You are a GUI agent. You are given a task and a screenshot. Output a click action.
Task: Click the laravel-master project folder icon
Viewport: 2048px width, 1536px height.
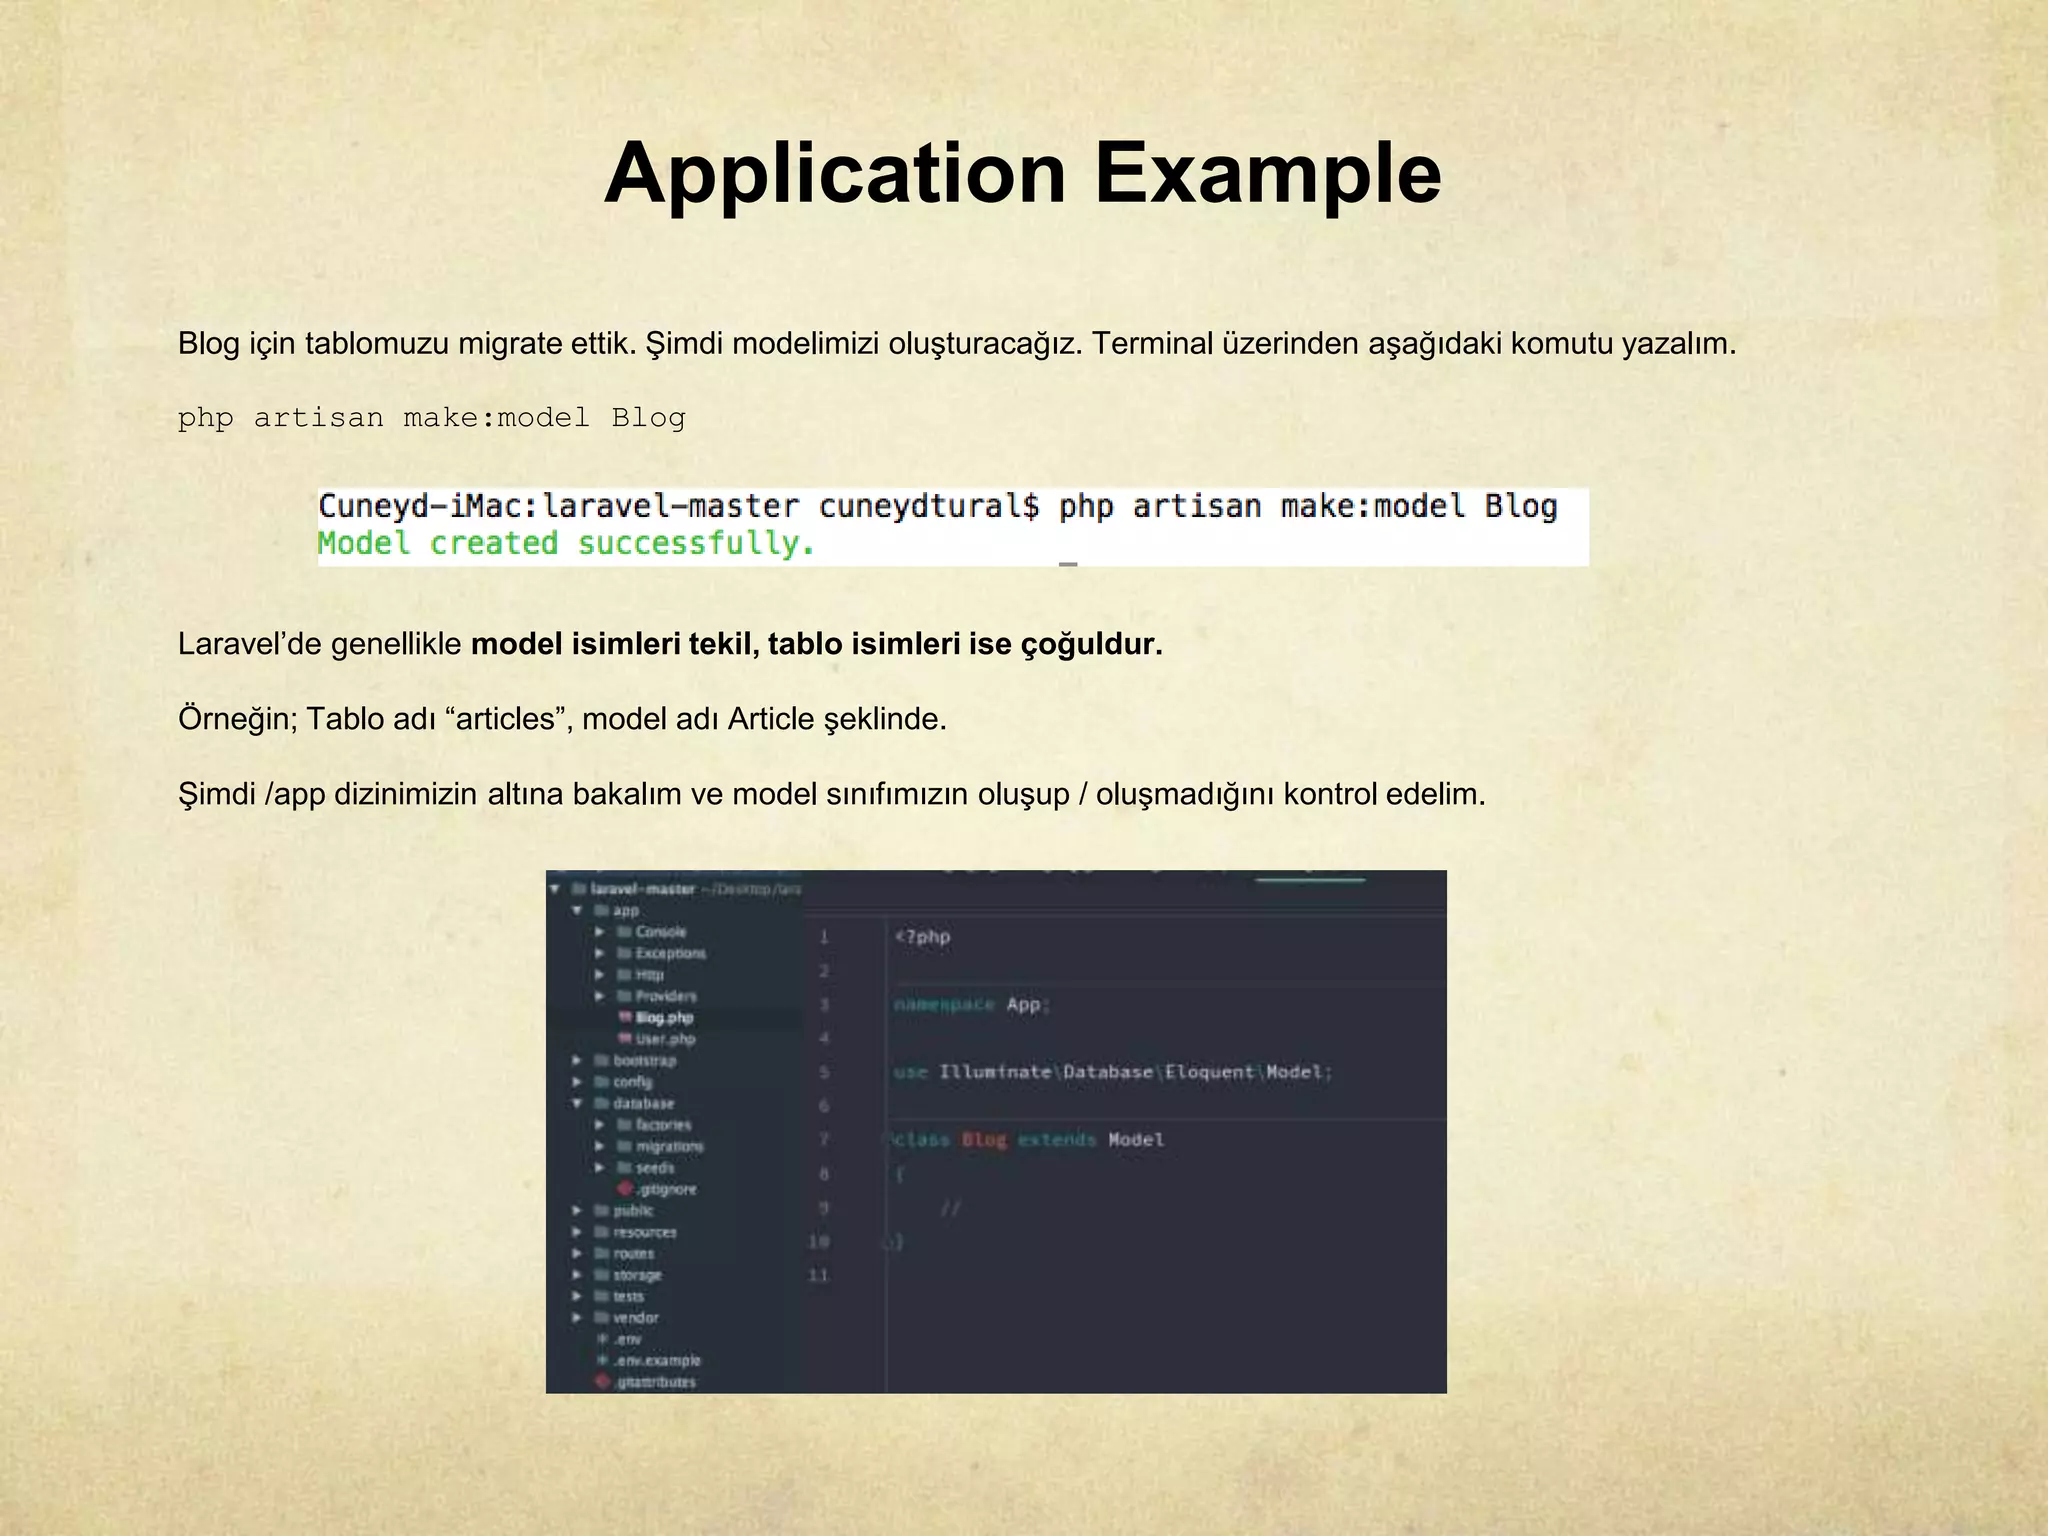(578, 889)
